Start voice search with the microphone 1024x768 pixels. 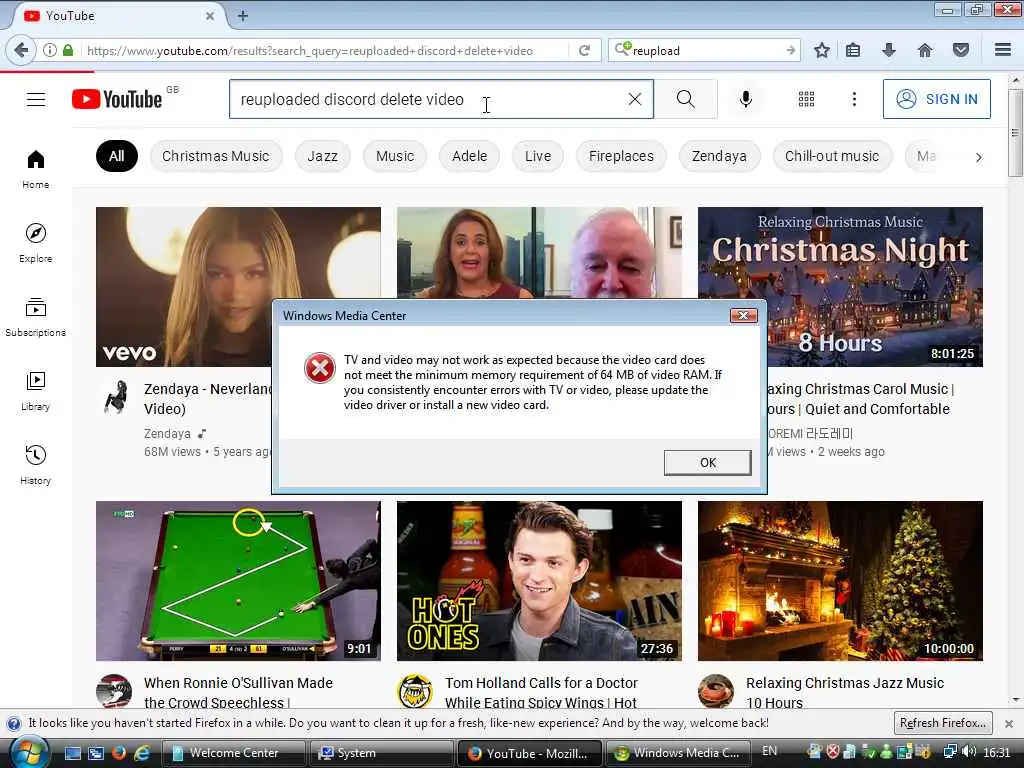[x=746, y=99]
